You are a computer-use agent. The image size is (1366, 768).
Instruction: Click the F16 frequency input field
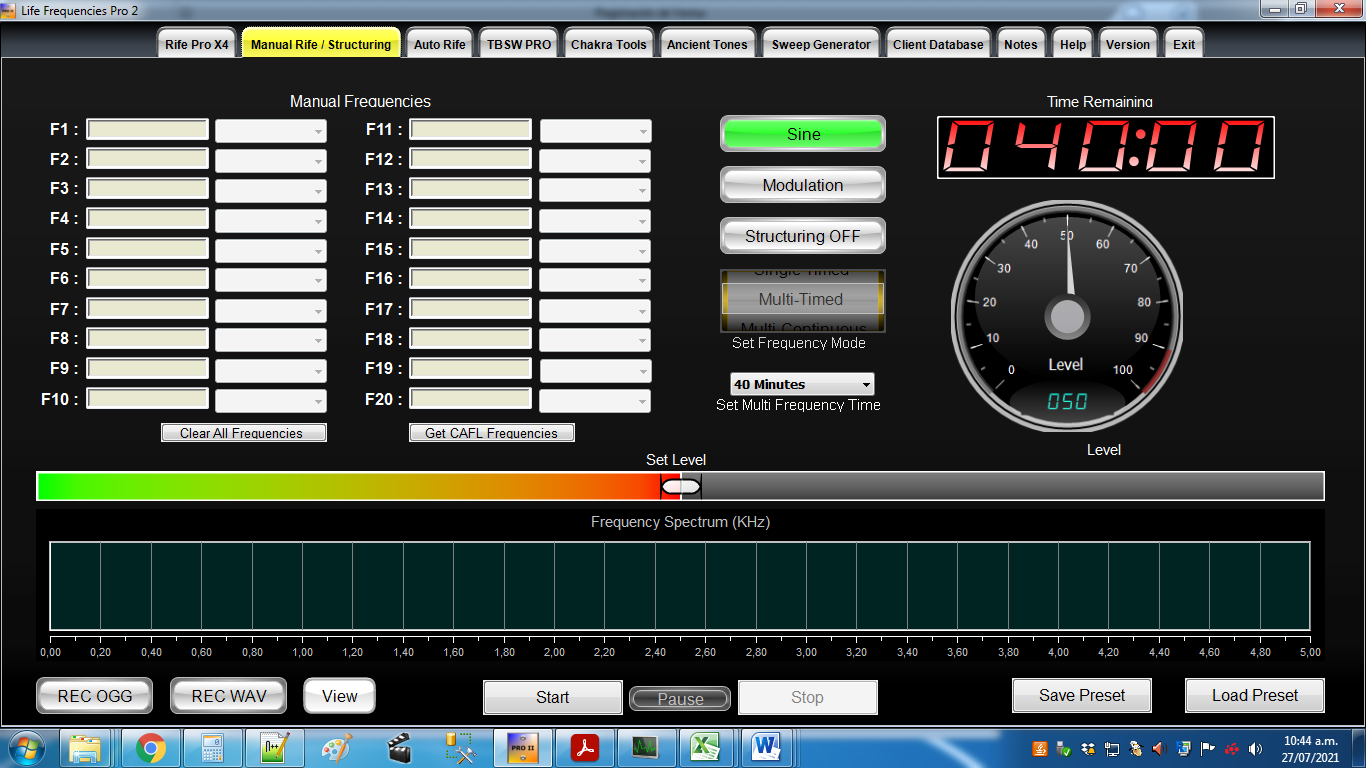pos(471,278)
